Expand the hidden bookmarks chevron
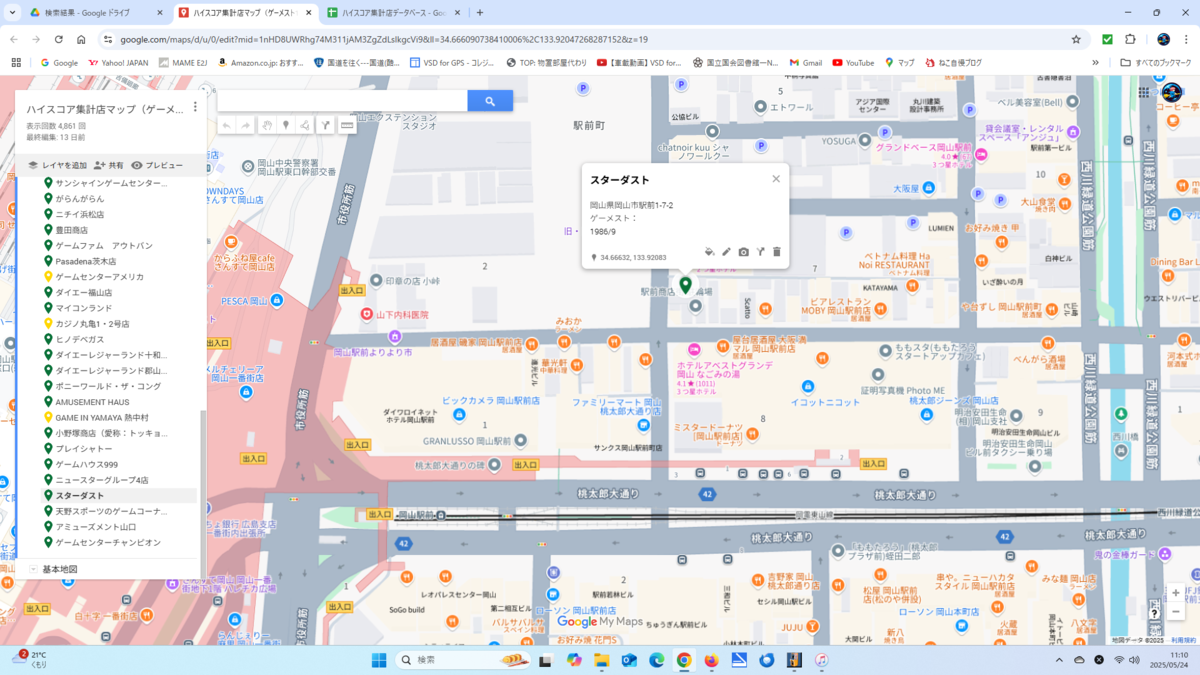Viewport: 1200px width, 675px height. pyautogui.click(x=1095, y=62)
